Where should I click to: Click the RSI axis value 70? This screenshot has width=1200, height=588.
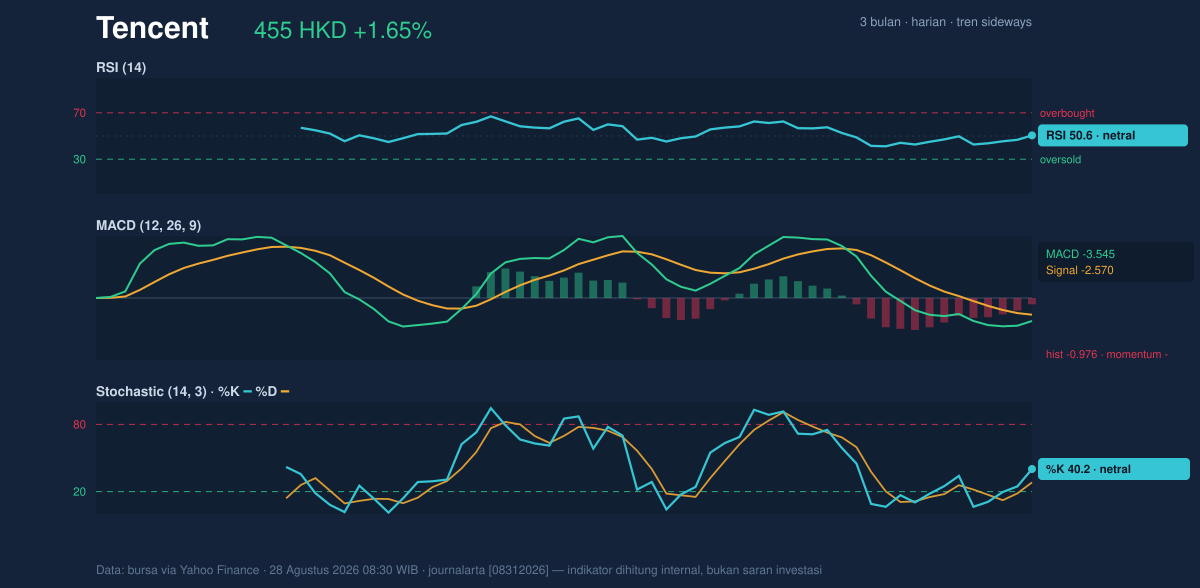[x=79, y=113]
